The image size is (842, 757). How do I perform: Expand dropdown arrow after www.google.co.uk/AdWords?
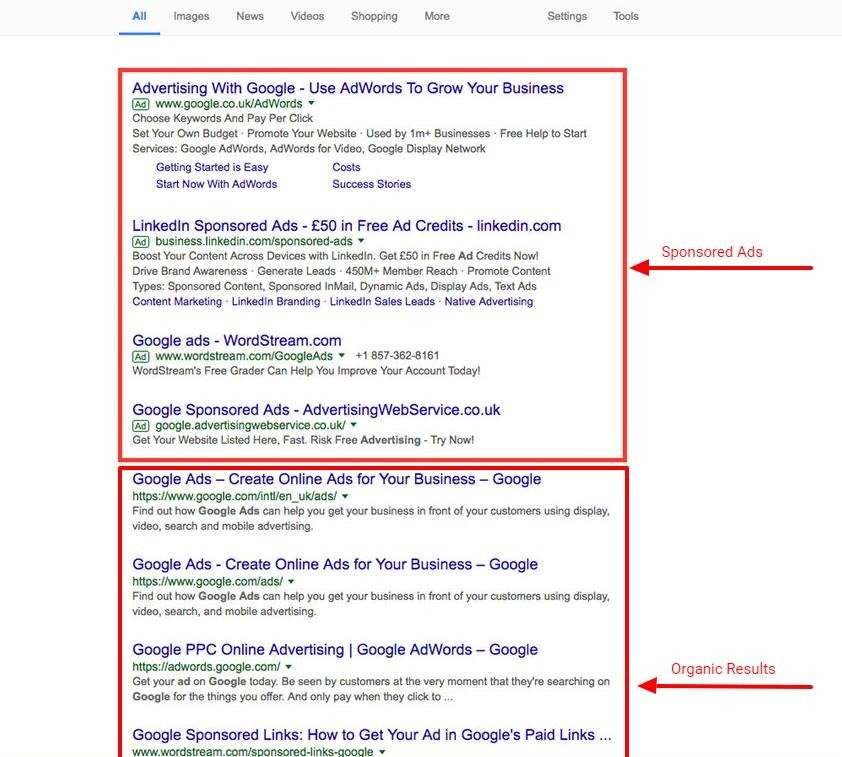pyautogui.click(x=311, y=103)
